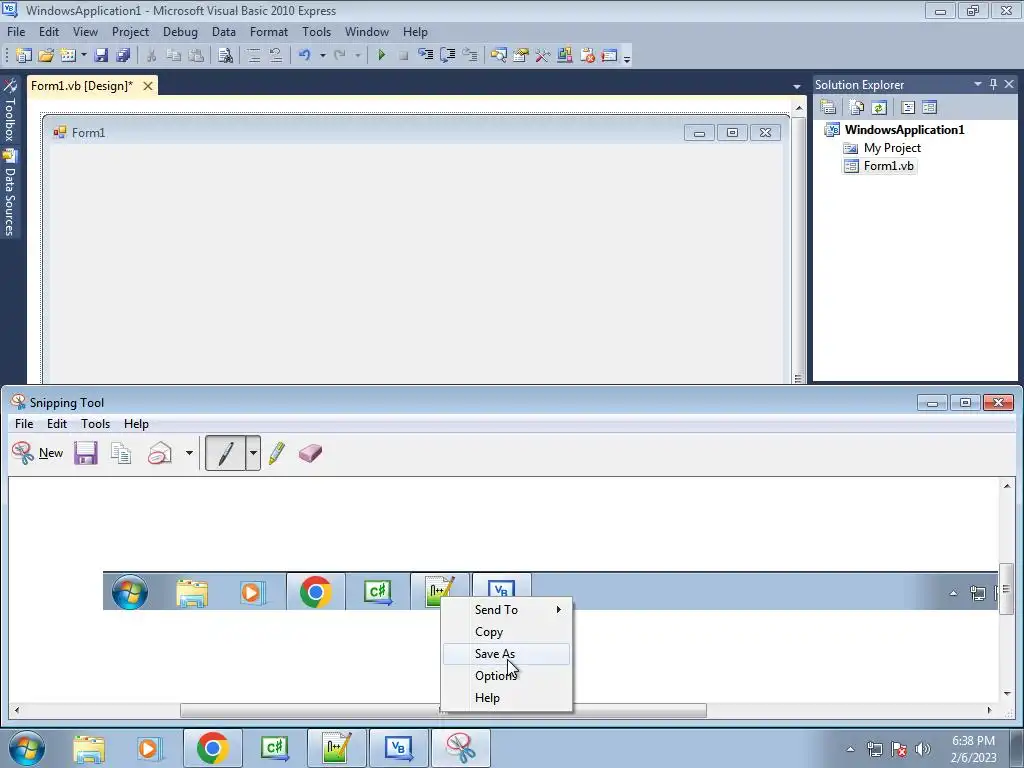Select the Highlighter tool in Snipping Tool
This screenshot has width=1024, height=768.
tap(277, 453)
